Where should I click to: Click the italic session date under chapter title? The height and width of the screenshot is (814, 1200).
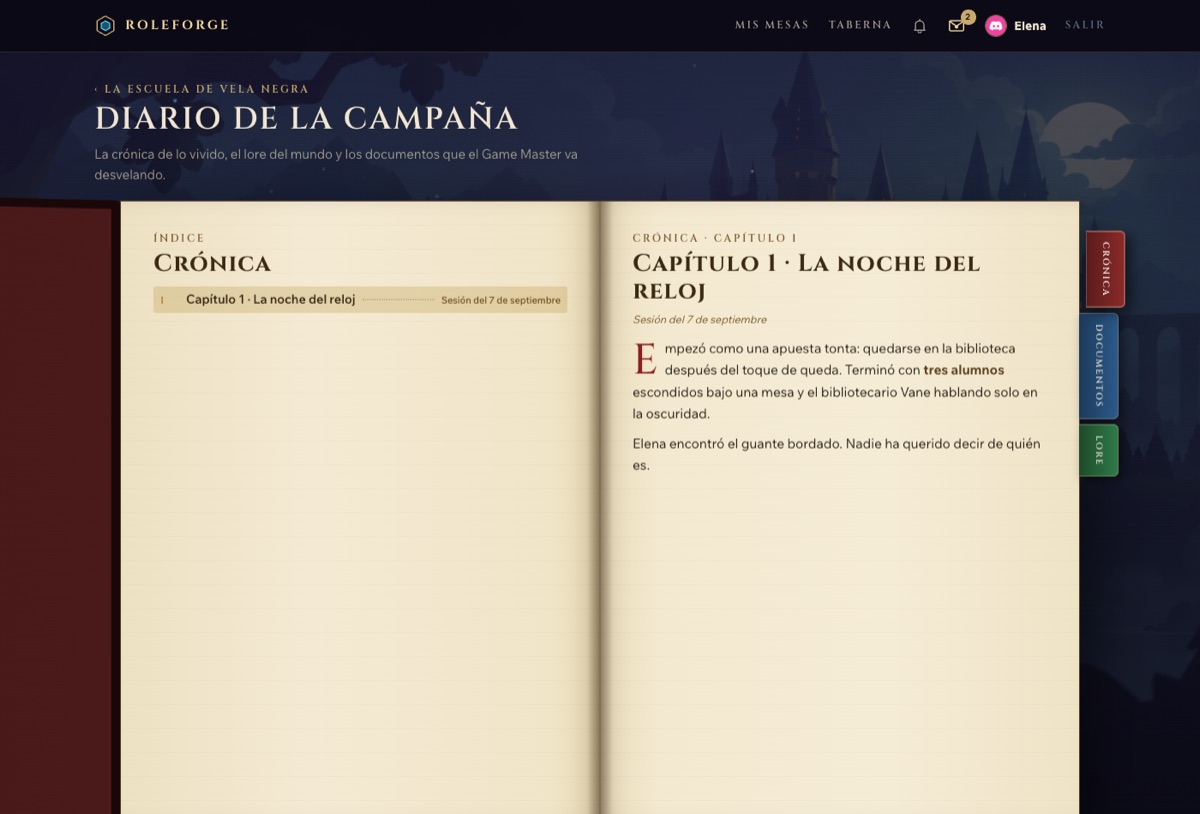[700, 320]
